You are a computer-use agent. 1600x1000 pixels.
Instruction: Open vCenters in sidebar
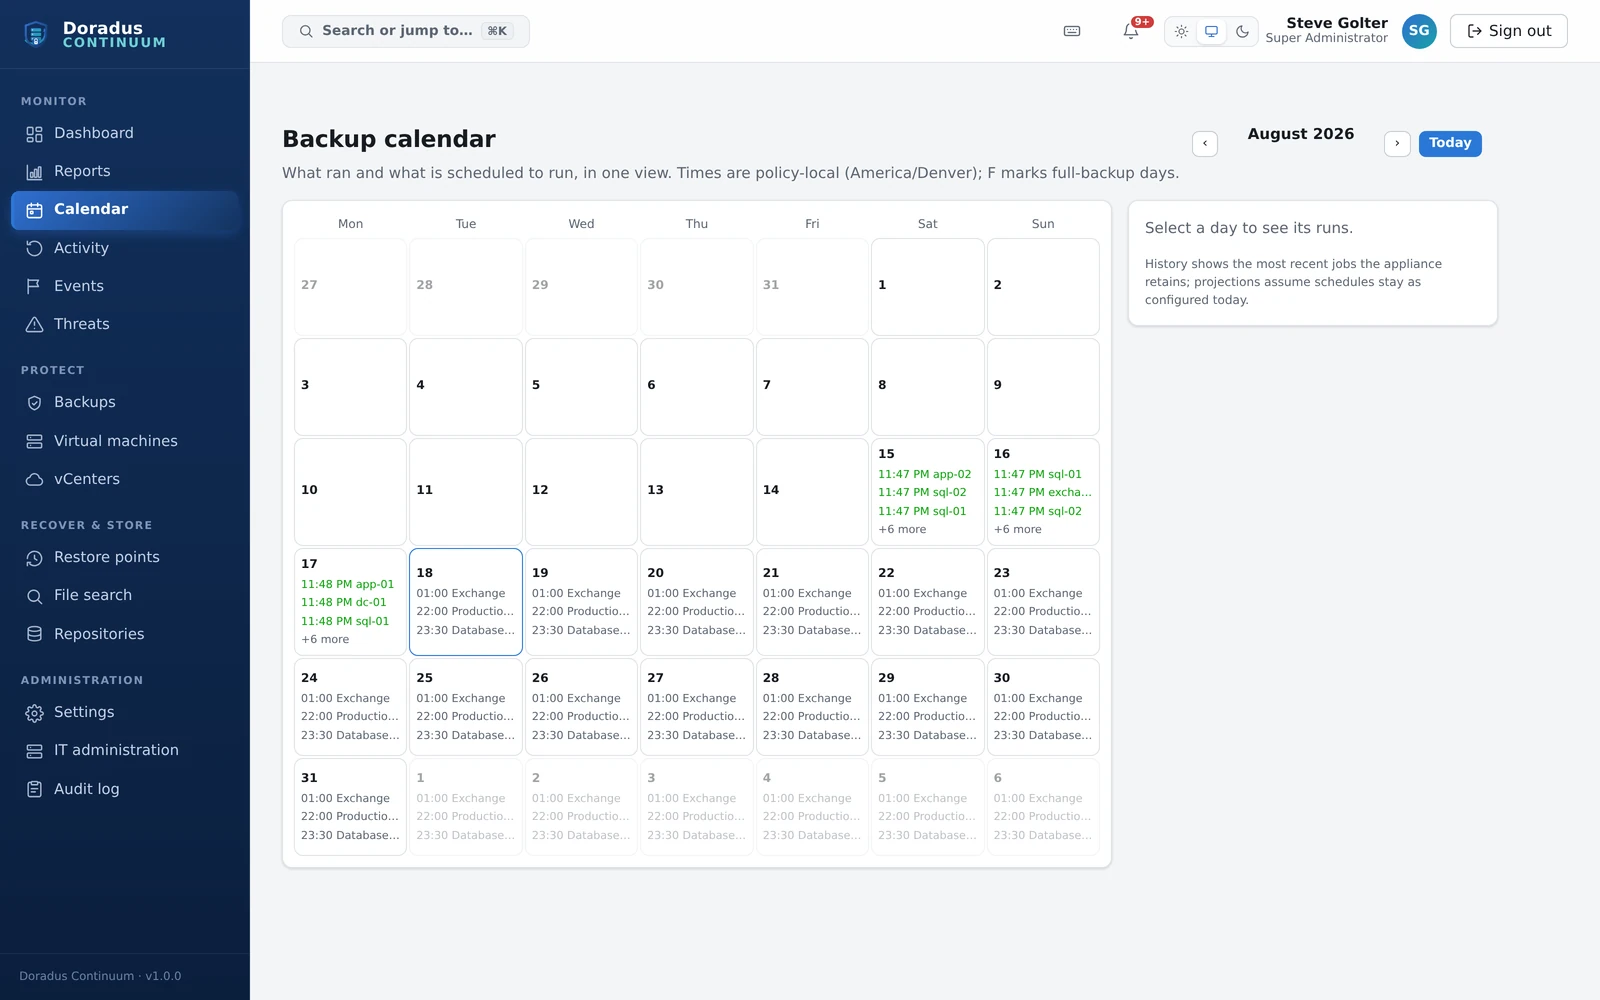pyautogui.click(x=125, y=479)
